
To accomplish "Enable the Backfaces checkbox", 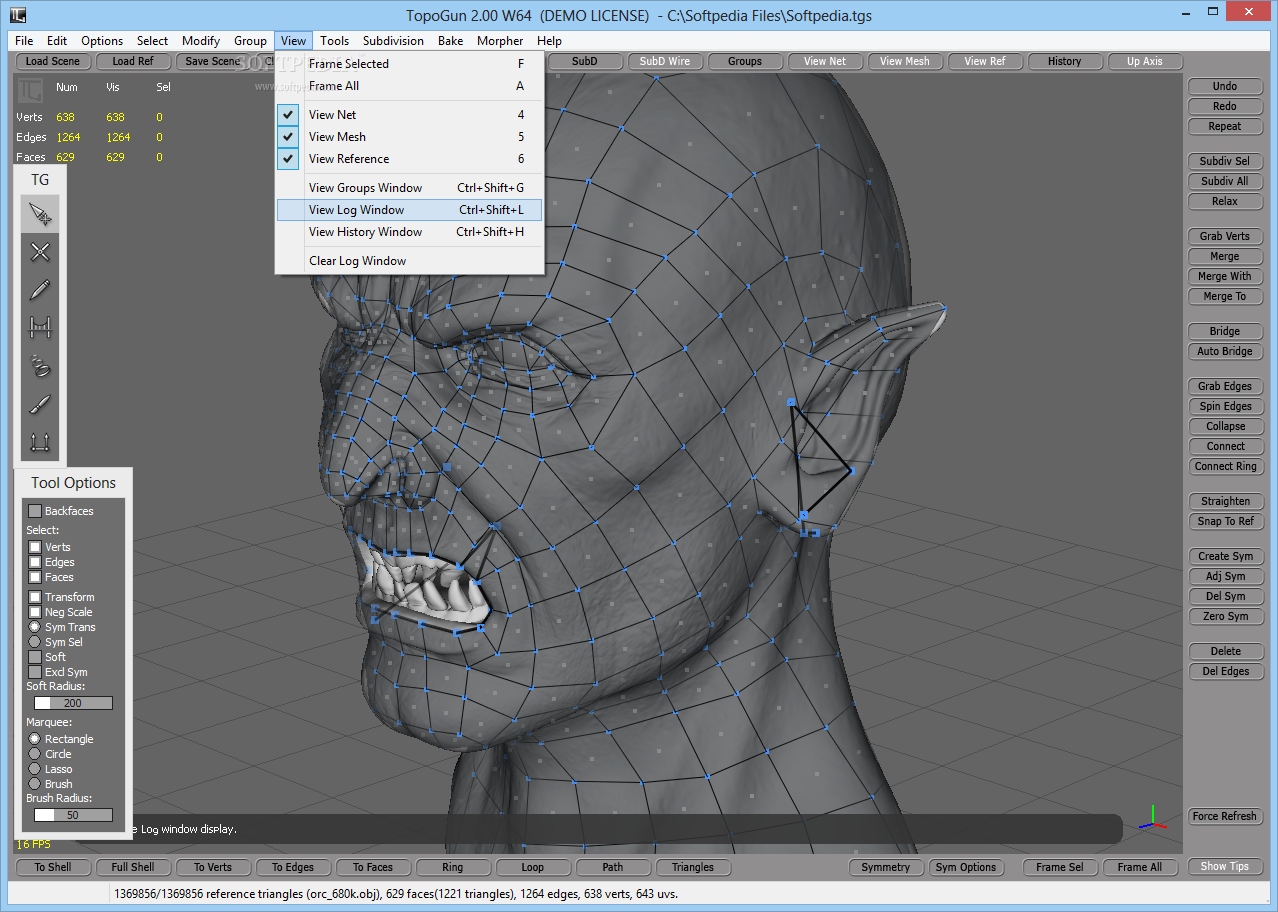I will (35, 511).
